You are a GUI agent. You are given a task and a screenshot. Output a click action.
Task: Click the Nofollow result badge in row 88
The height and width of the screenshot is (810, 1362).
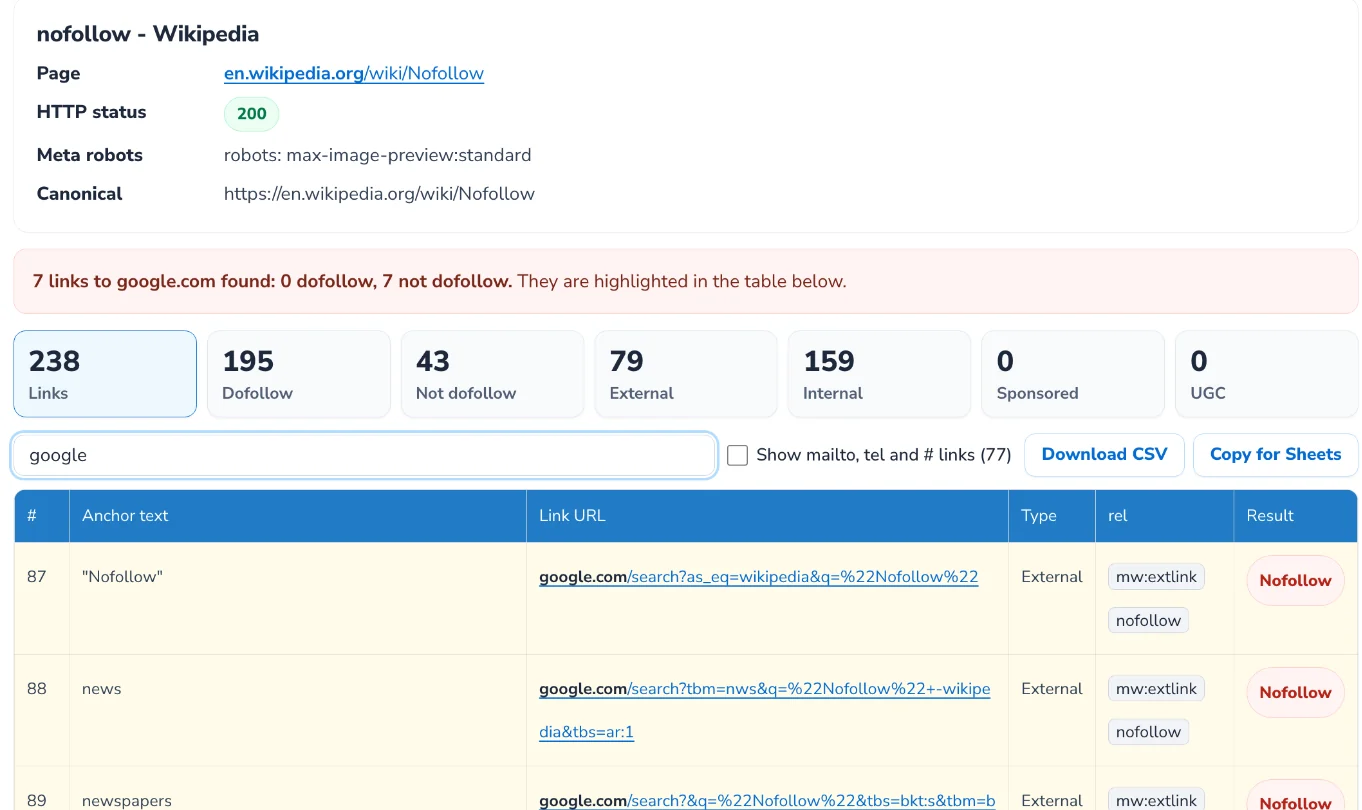[1295, 693]
